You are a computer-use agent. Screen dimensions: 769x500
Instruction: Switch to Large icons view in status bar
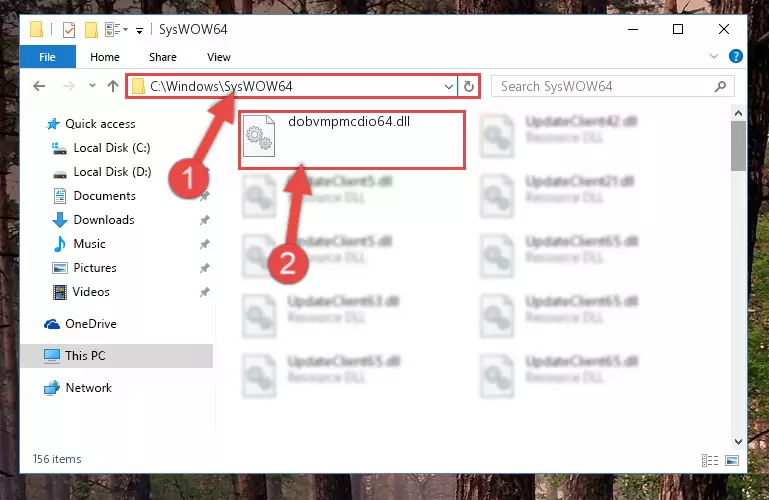(732, 460)
